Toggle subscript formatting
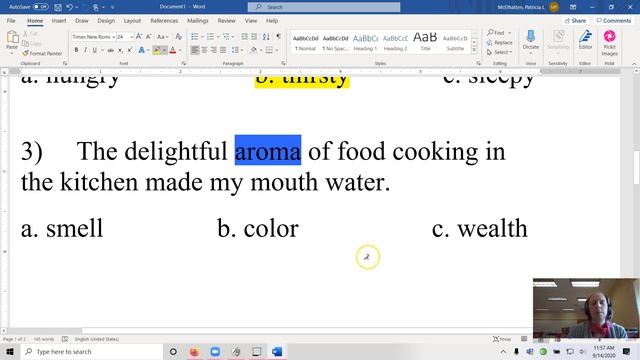The width and height of the screenshot is (640, 360). [120, 50]
